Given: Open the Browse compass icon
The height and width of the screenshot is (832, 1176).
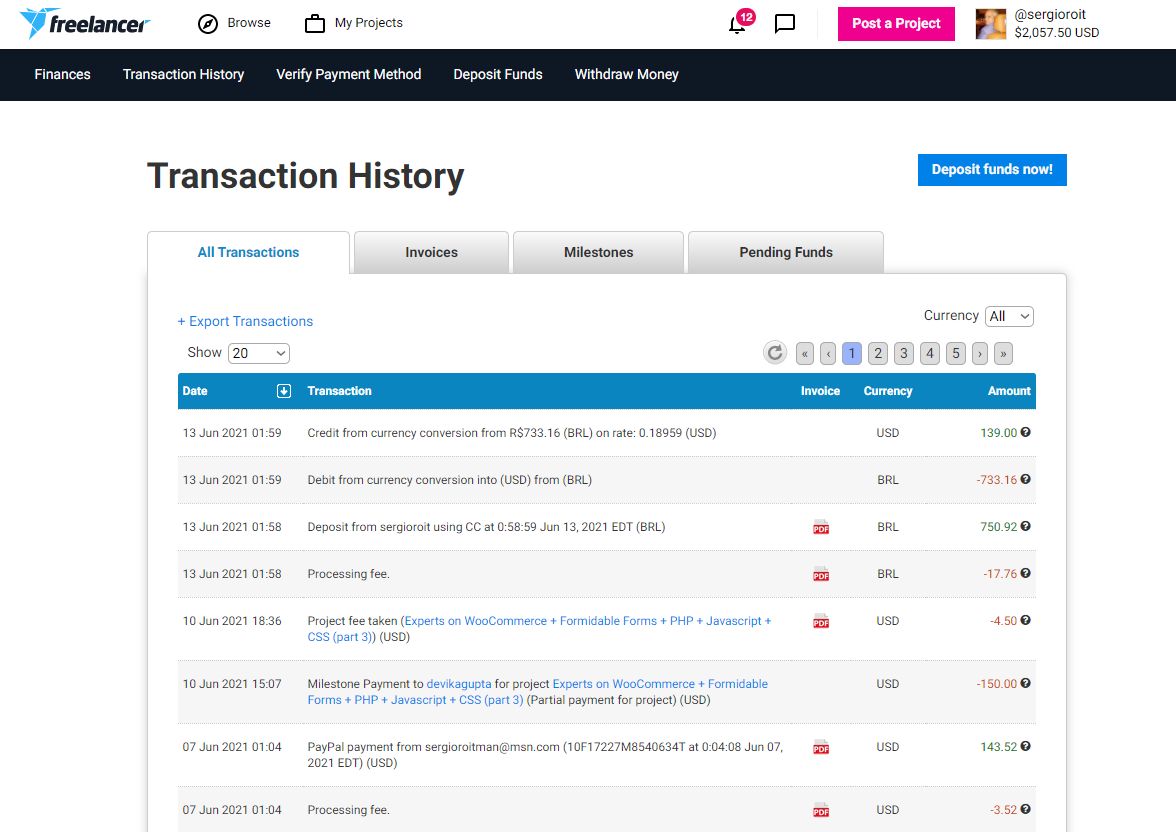Looking at the screenshot, I should [208, 24].
